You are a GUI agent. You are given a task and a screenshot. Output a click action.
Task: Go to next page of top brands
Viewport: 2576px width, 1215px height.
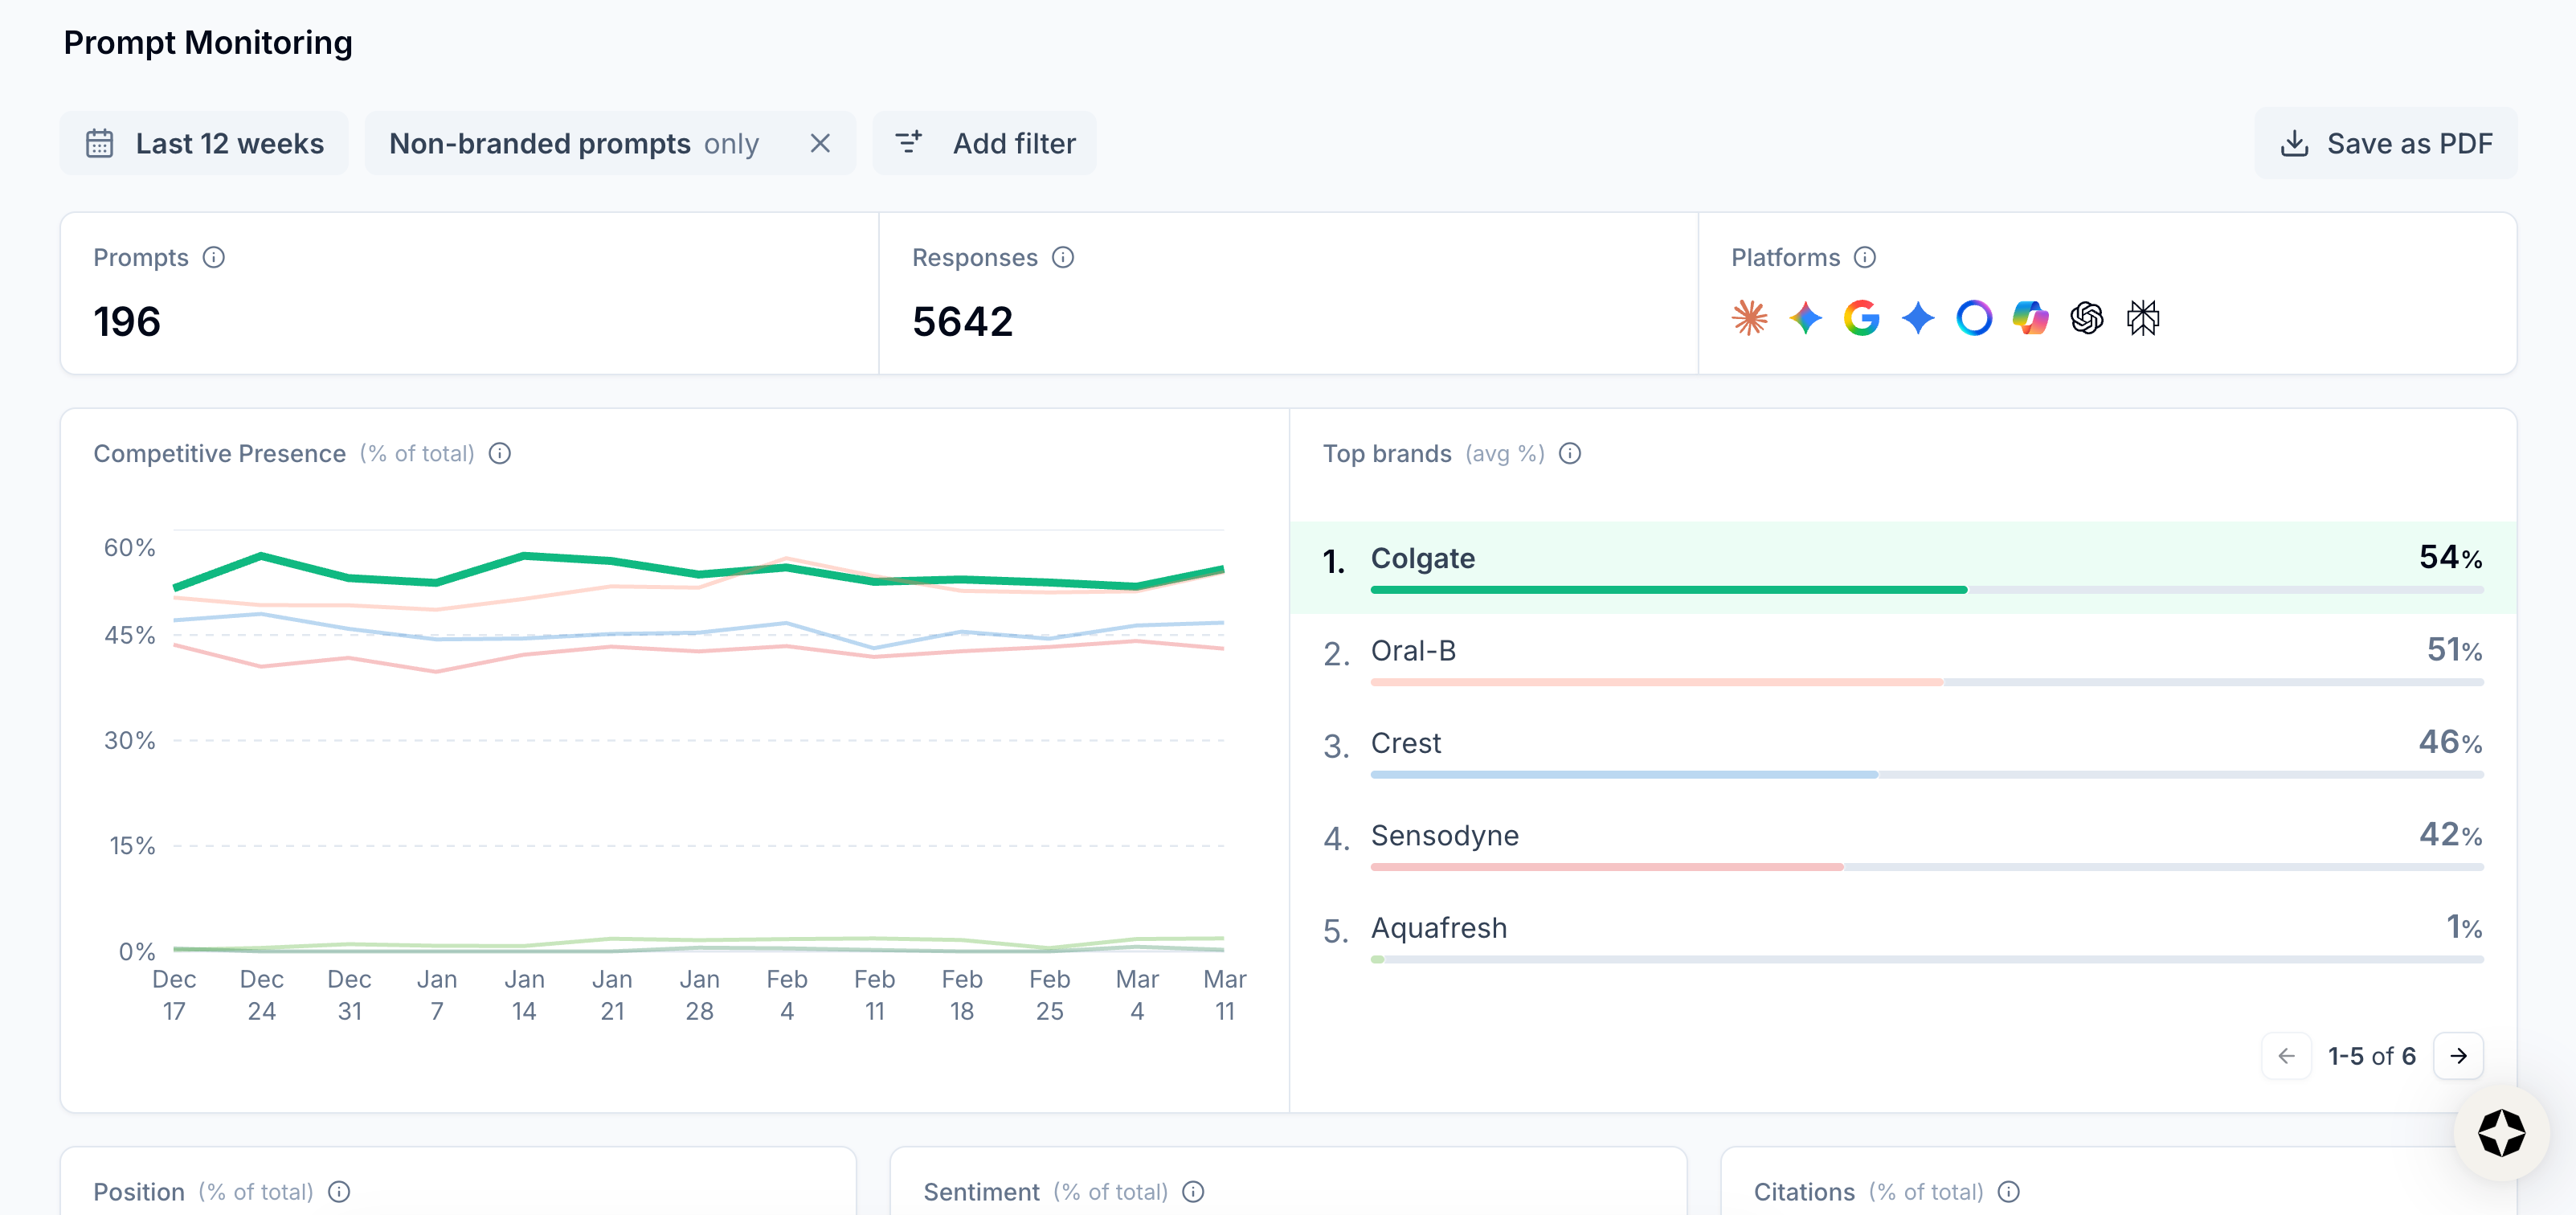(2458, 1055)
